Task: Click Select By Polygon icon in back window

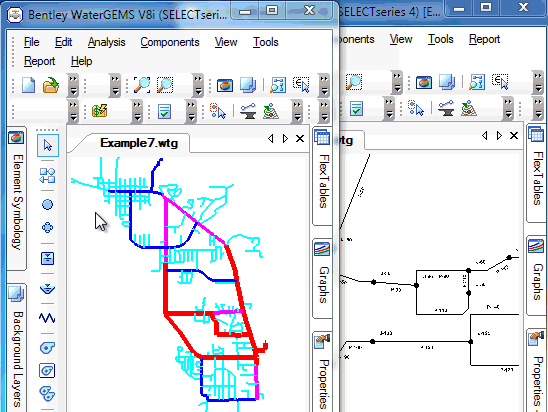Action: (500, 82)
